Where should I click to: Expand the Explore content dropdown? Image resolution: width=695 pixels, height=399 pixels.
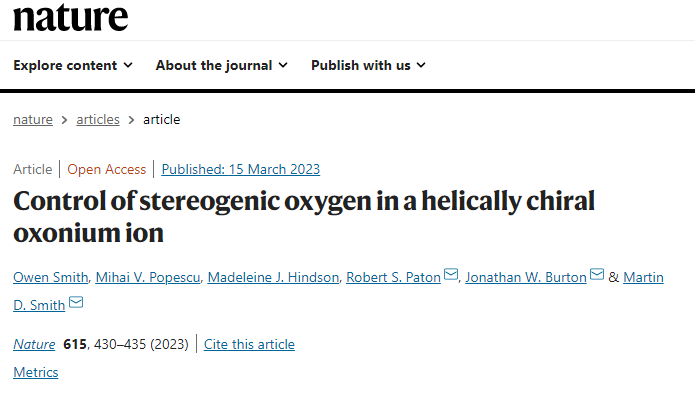73,66
